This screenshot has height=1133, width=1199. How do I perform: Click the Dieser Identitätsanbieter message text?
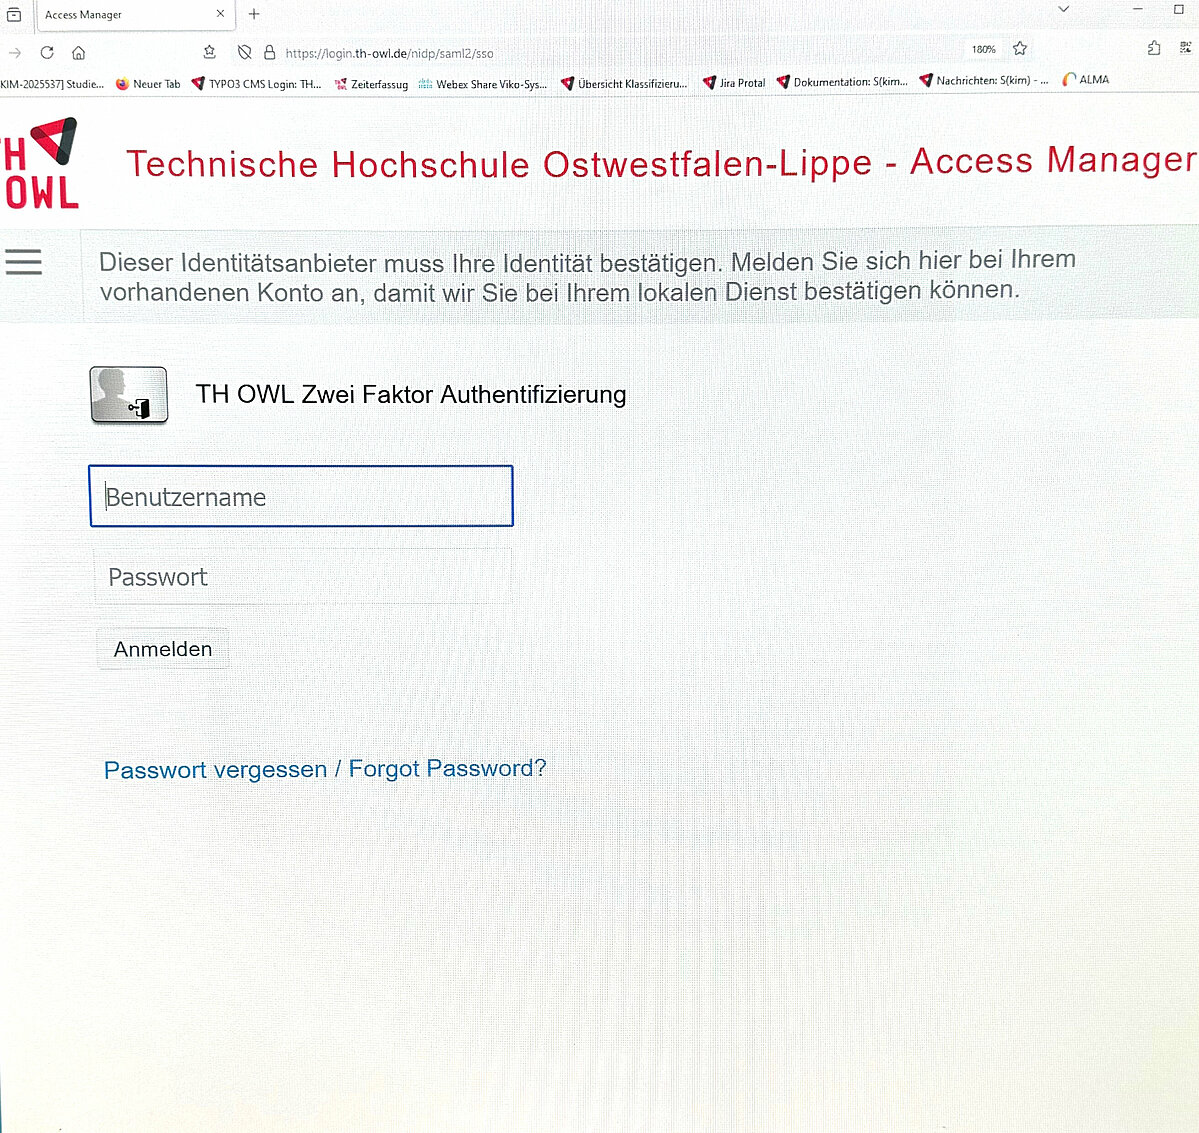click(587, 276)
